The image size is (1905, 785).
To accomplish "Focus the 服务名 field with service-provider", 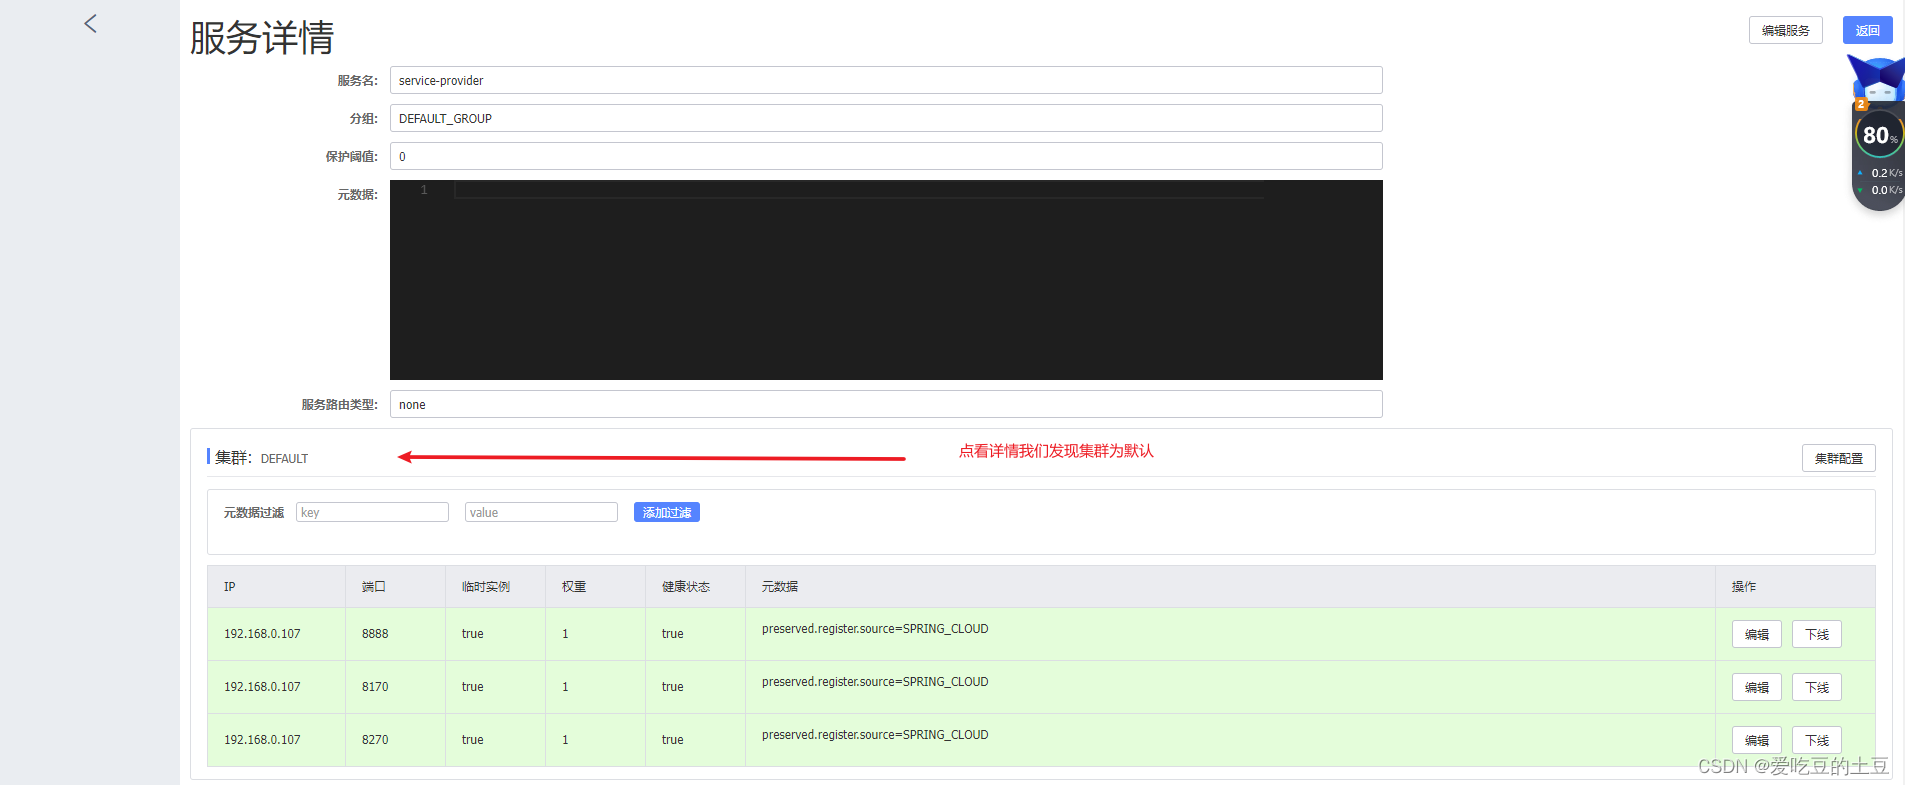I will (x=886, y=80).
